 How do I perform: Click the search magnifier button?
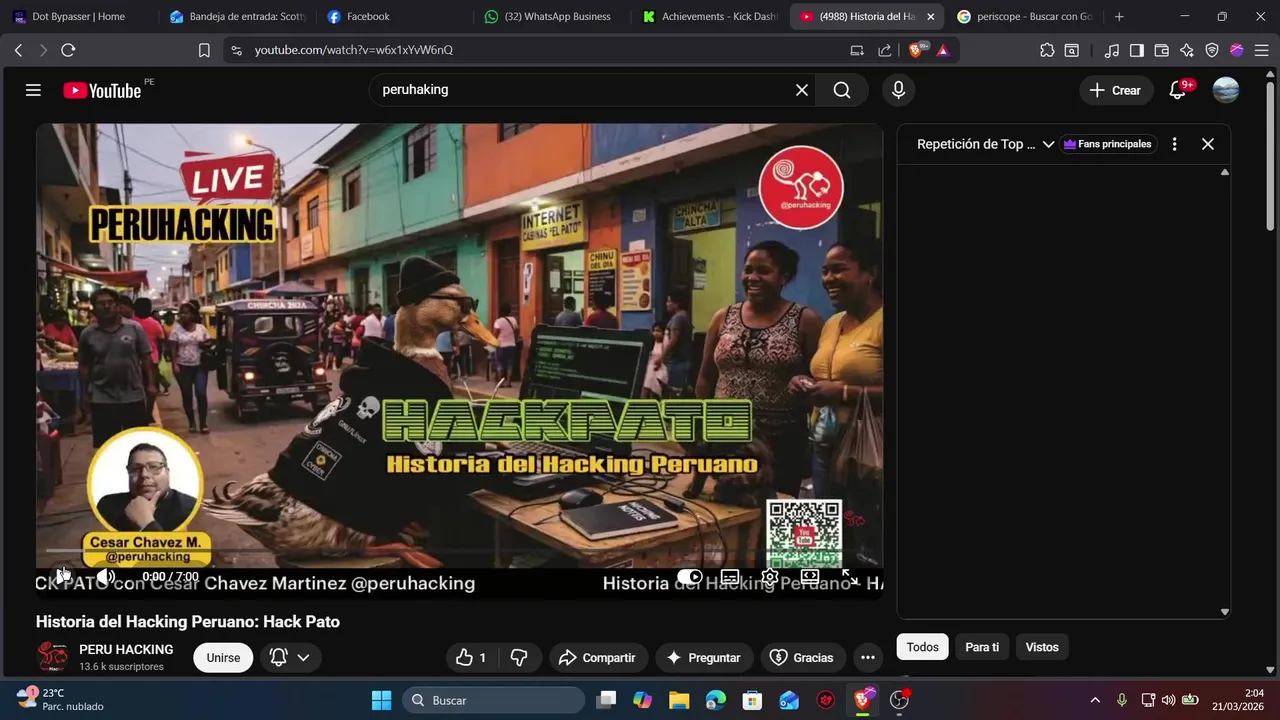(x=842, y=90)
